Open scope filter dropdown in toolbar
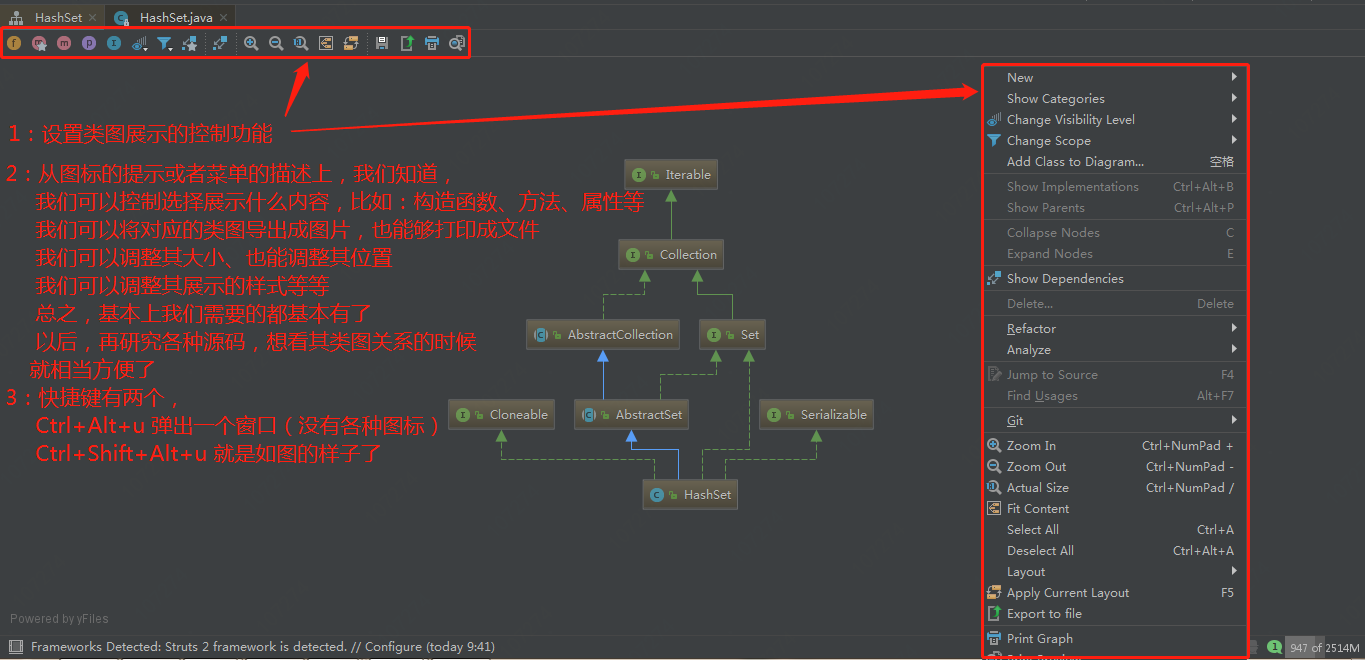 (x=165, y=43)
